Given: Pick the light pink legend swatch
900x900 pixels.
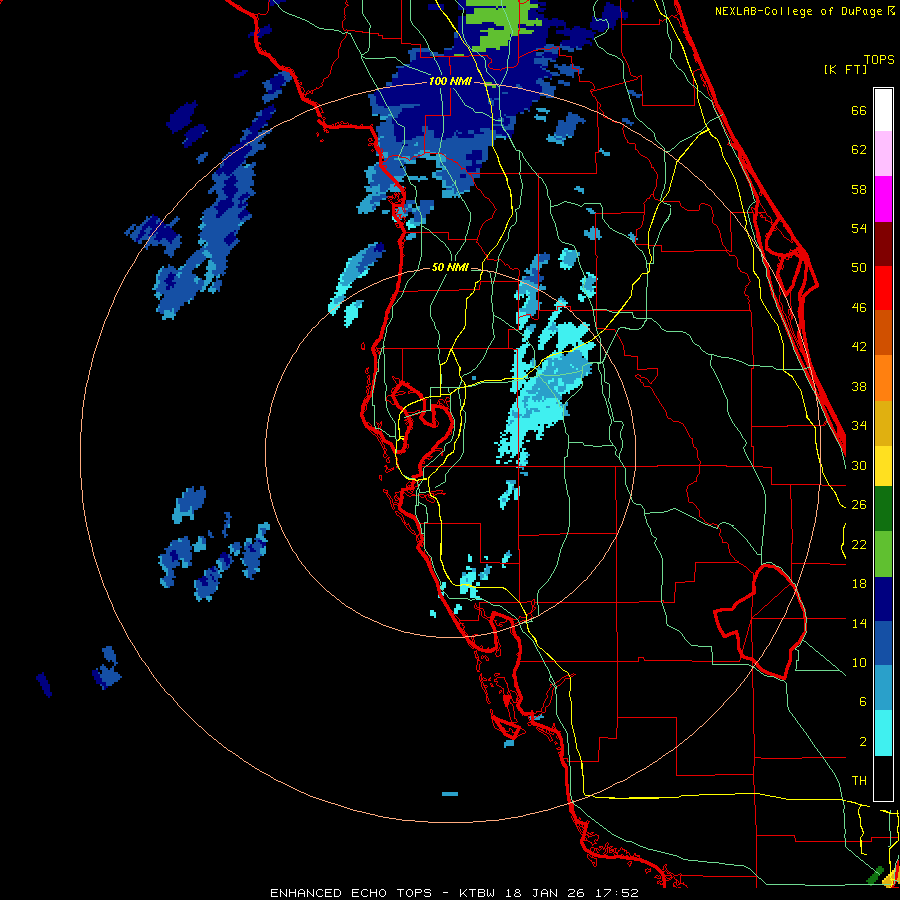Looking at the screenshot, I should pos(883,154).
